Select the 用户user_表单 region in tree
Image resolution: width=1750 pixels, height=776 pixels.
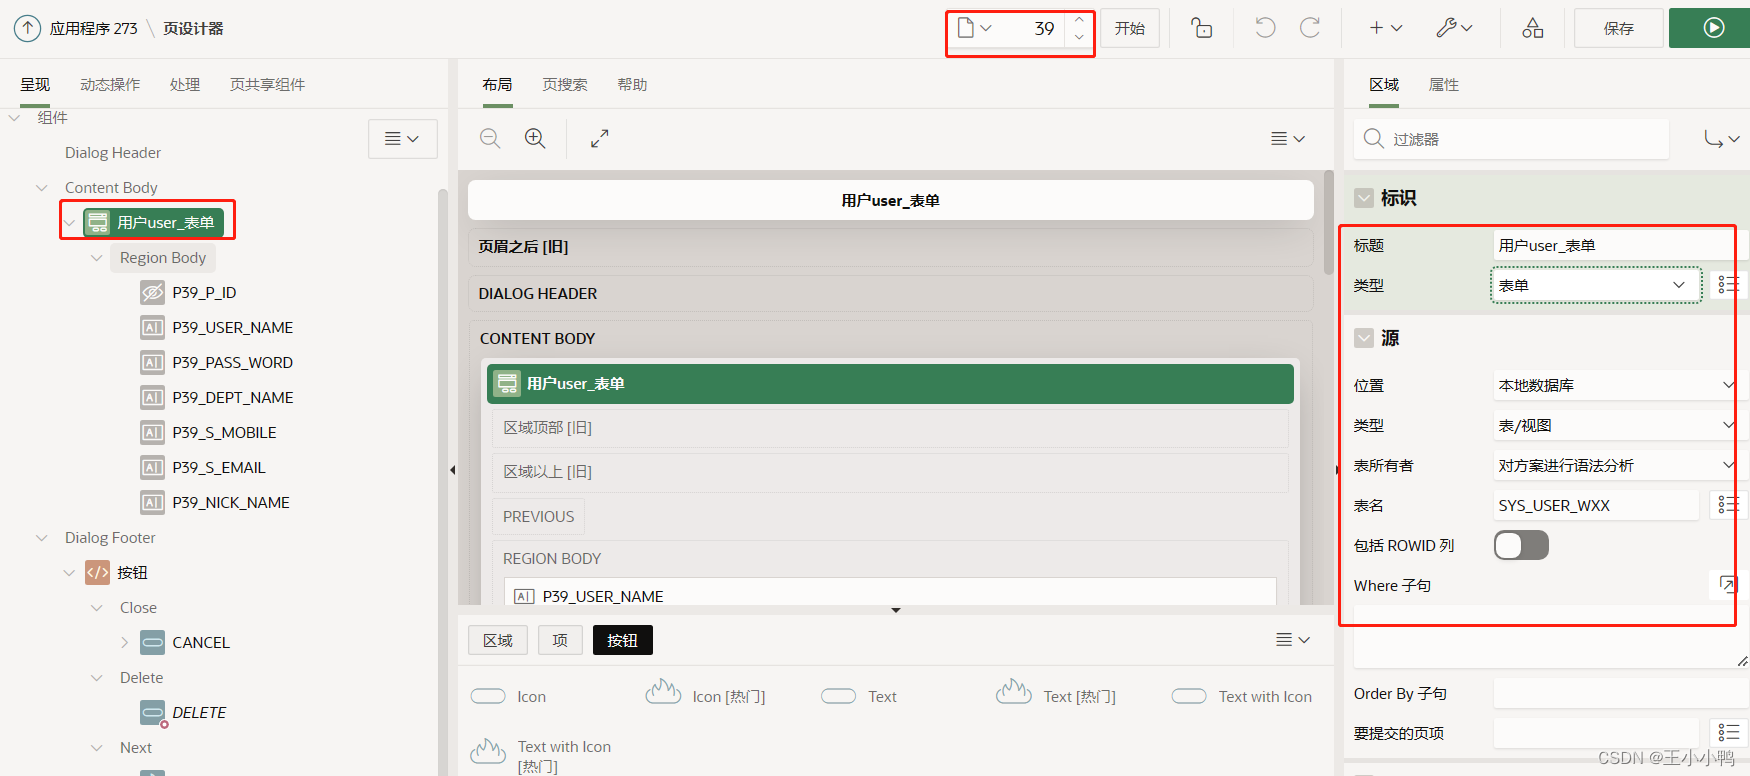pyautogui.click(x=156, y=222)
